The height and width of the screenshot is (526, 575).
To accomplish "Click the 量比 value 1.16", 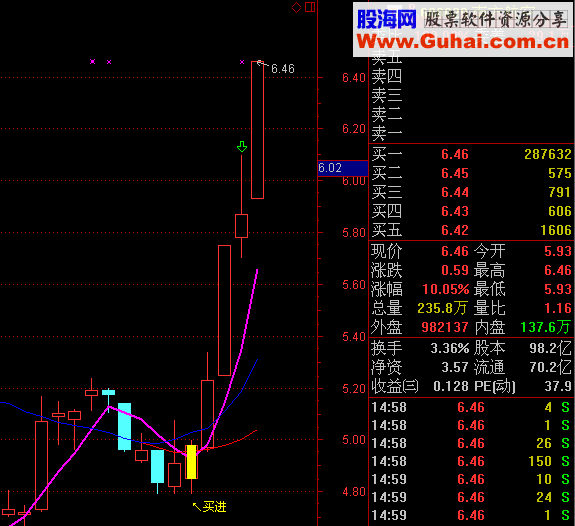I will pos(558,308).
